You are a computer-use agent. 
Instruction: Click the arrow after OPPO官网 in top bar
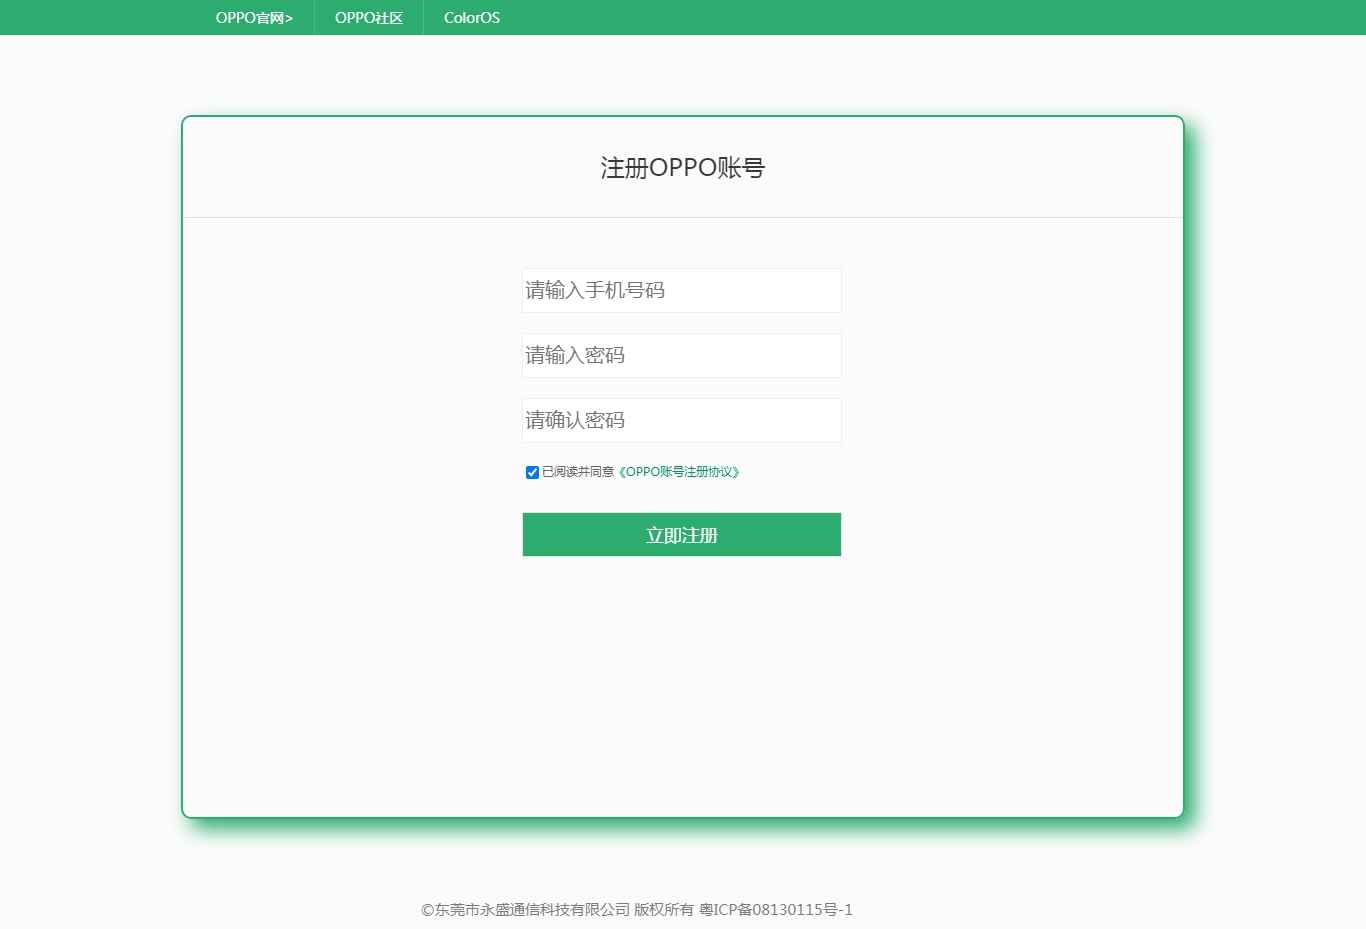(x=289, y=18)
